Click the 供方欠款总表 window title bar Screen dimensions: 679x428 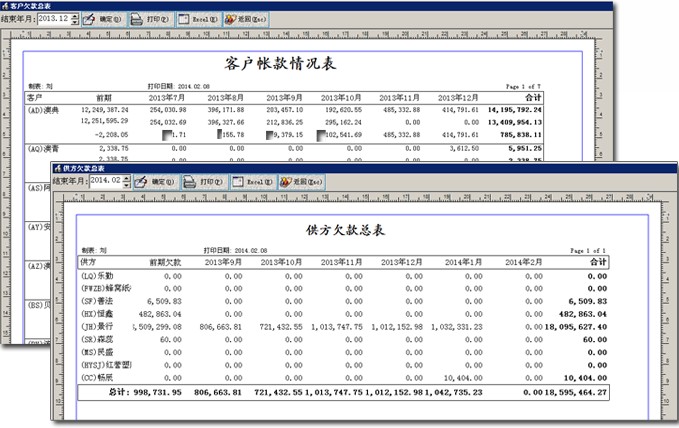(350, 168)
